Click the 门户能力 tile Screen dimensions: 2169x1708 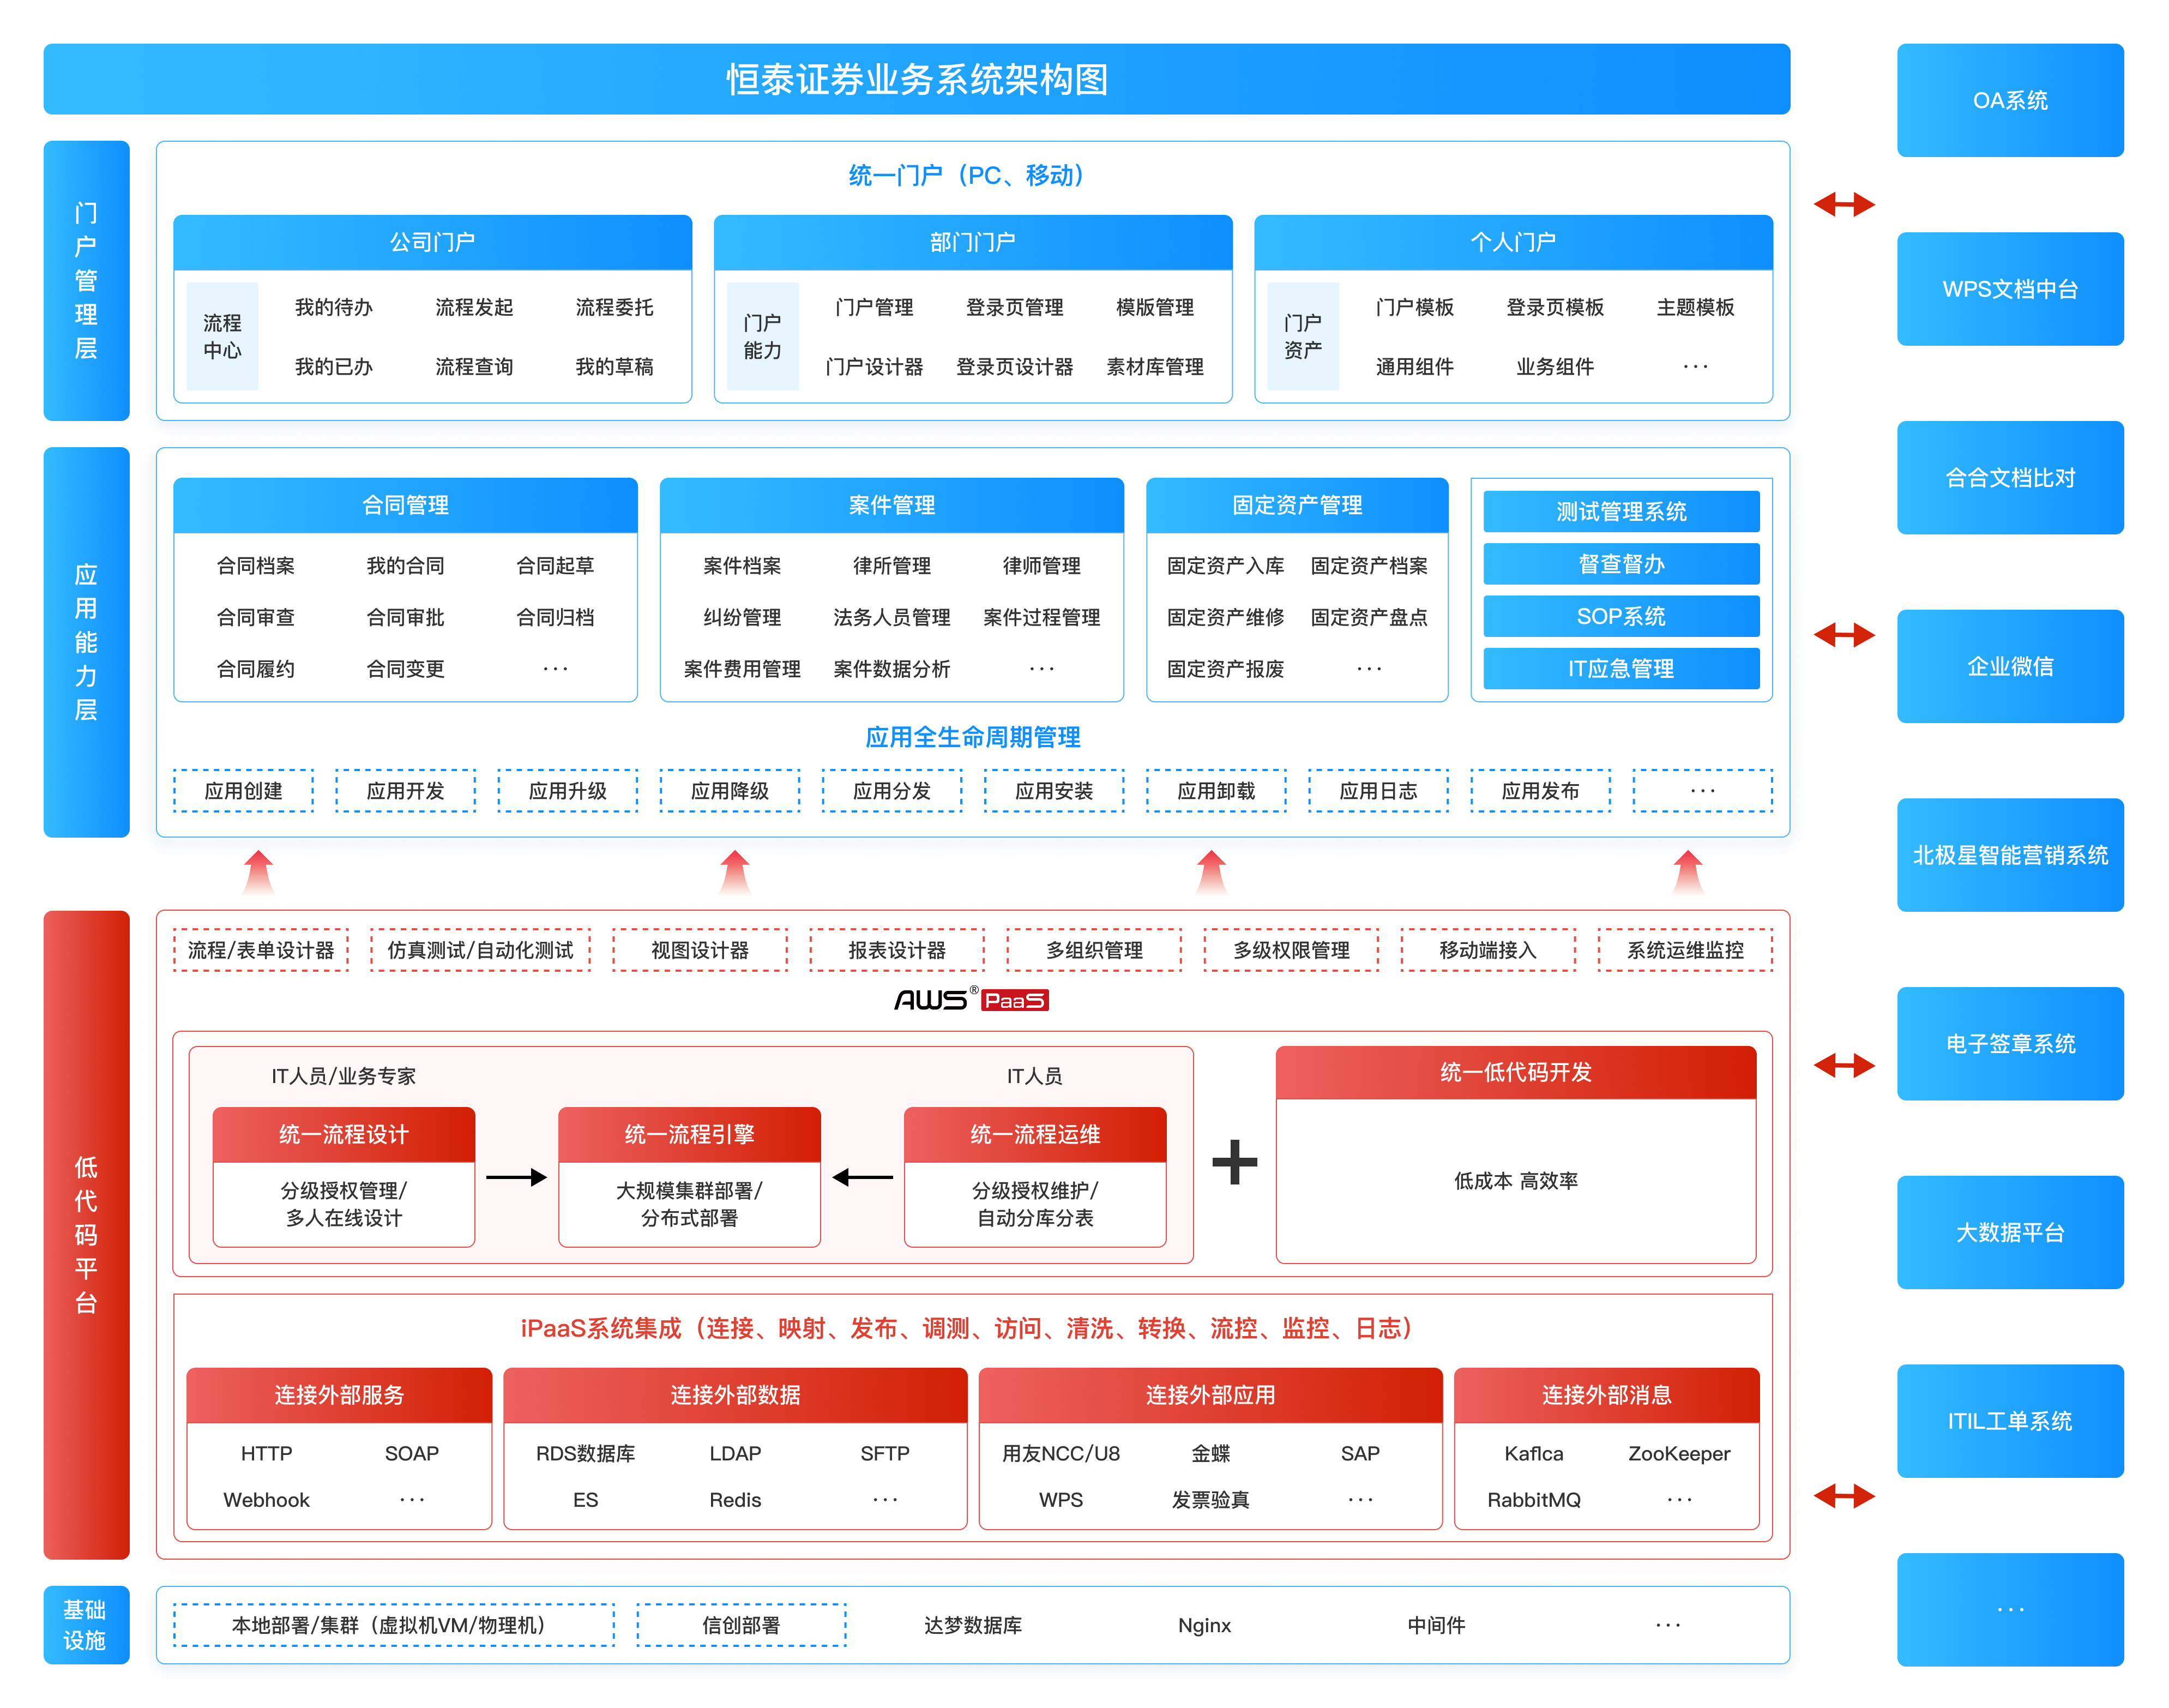point(762,336)
